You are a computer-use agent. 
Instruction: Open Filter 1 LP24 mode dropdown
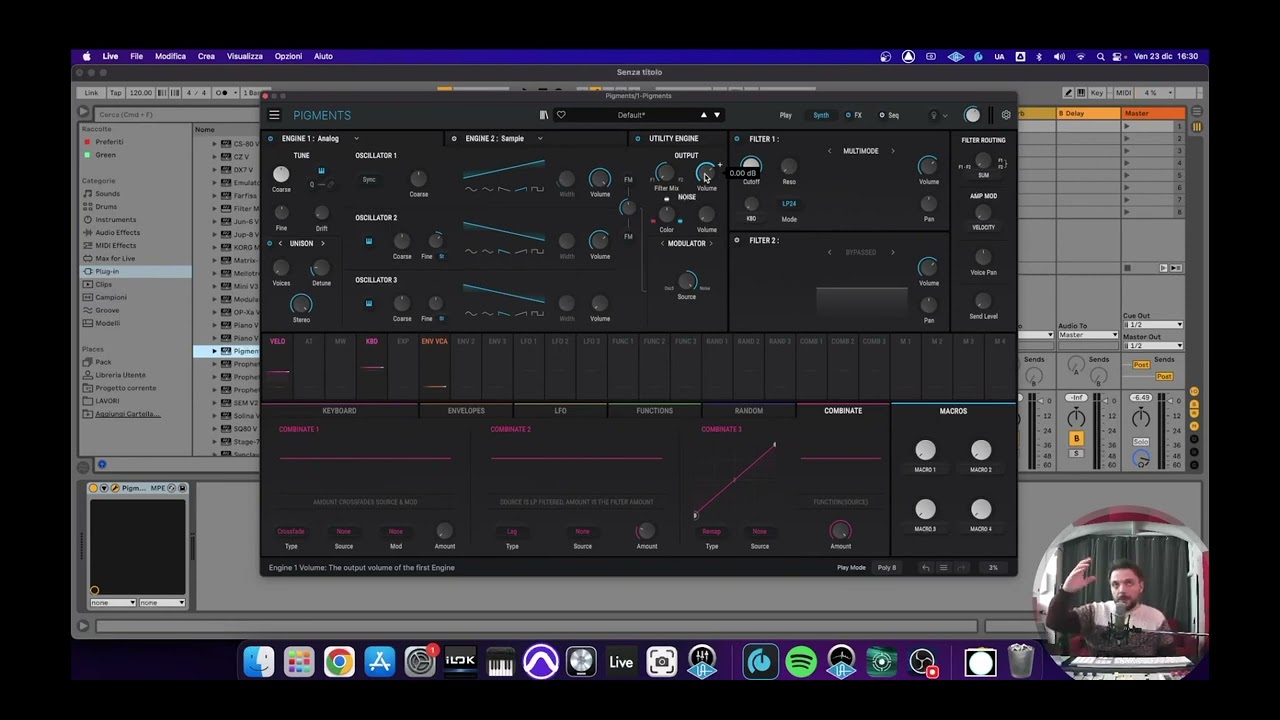(789, 204)
